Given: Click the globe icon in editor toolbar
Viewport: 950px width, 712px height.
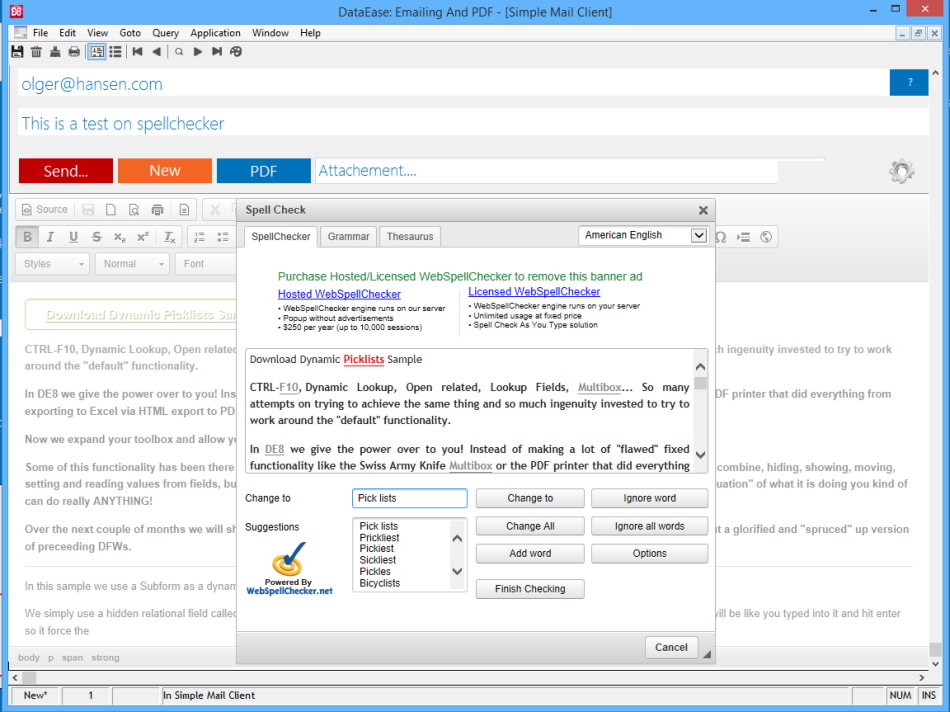Looking at the screenshot, I should point(766,237).
